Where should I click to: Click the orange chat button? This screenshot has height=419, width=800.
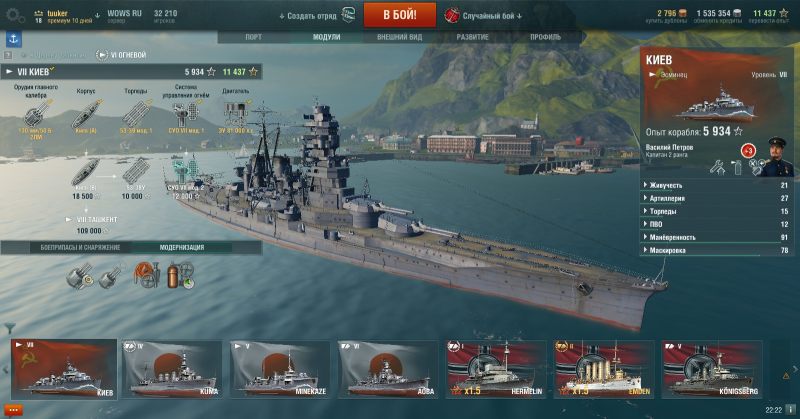click(x=13, y=410)
